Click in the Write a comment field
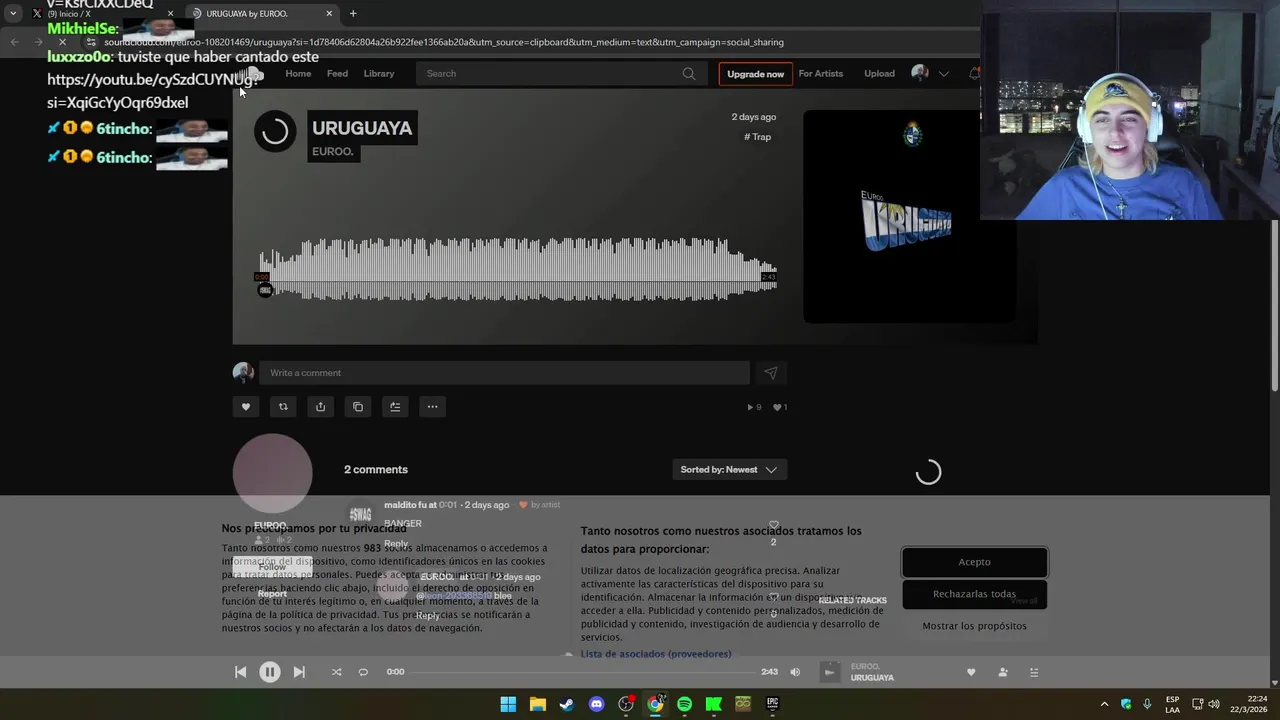 pyautogui.click(x=504, y=373)
